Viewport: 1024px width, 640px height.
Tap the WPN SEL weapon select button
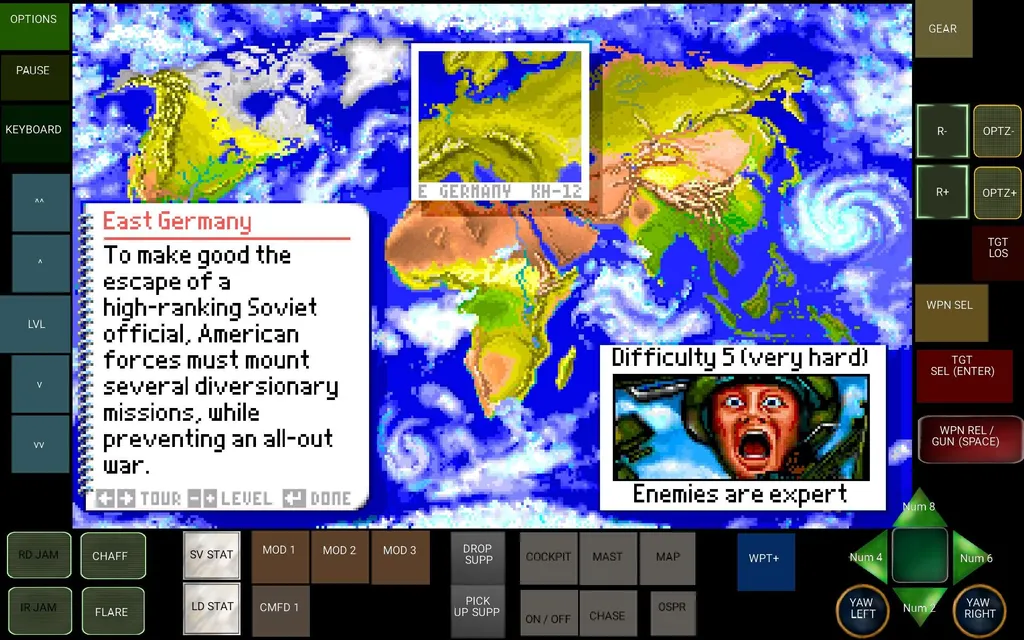click(x=951, y=313)
